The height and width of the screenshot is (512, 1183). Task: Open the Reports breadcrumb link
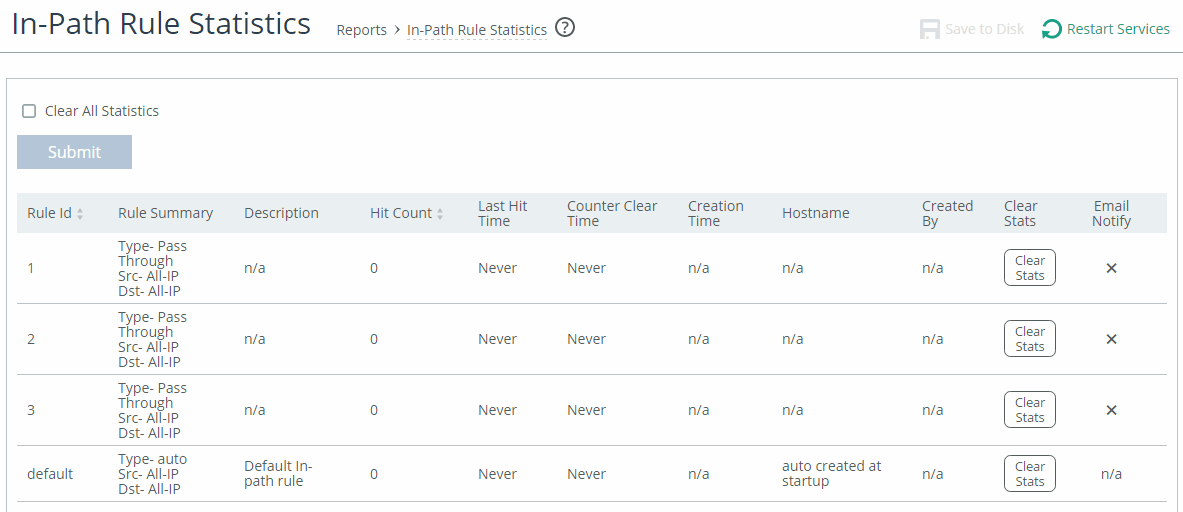[x=361, y=30]
